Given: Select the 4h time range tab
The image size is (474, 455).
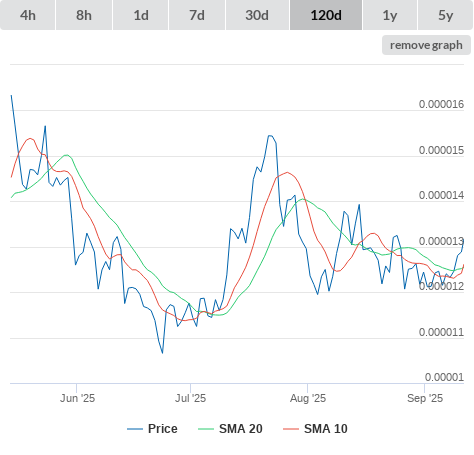Looking at the screenshot, I should [28, 15].
